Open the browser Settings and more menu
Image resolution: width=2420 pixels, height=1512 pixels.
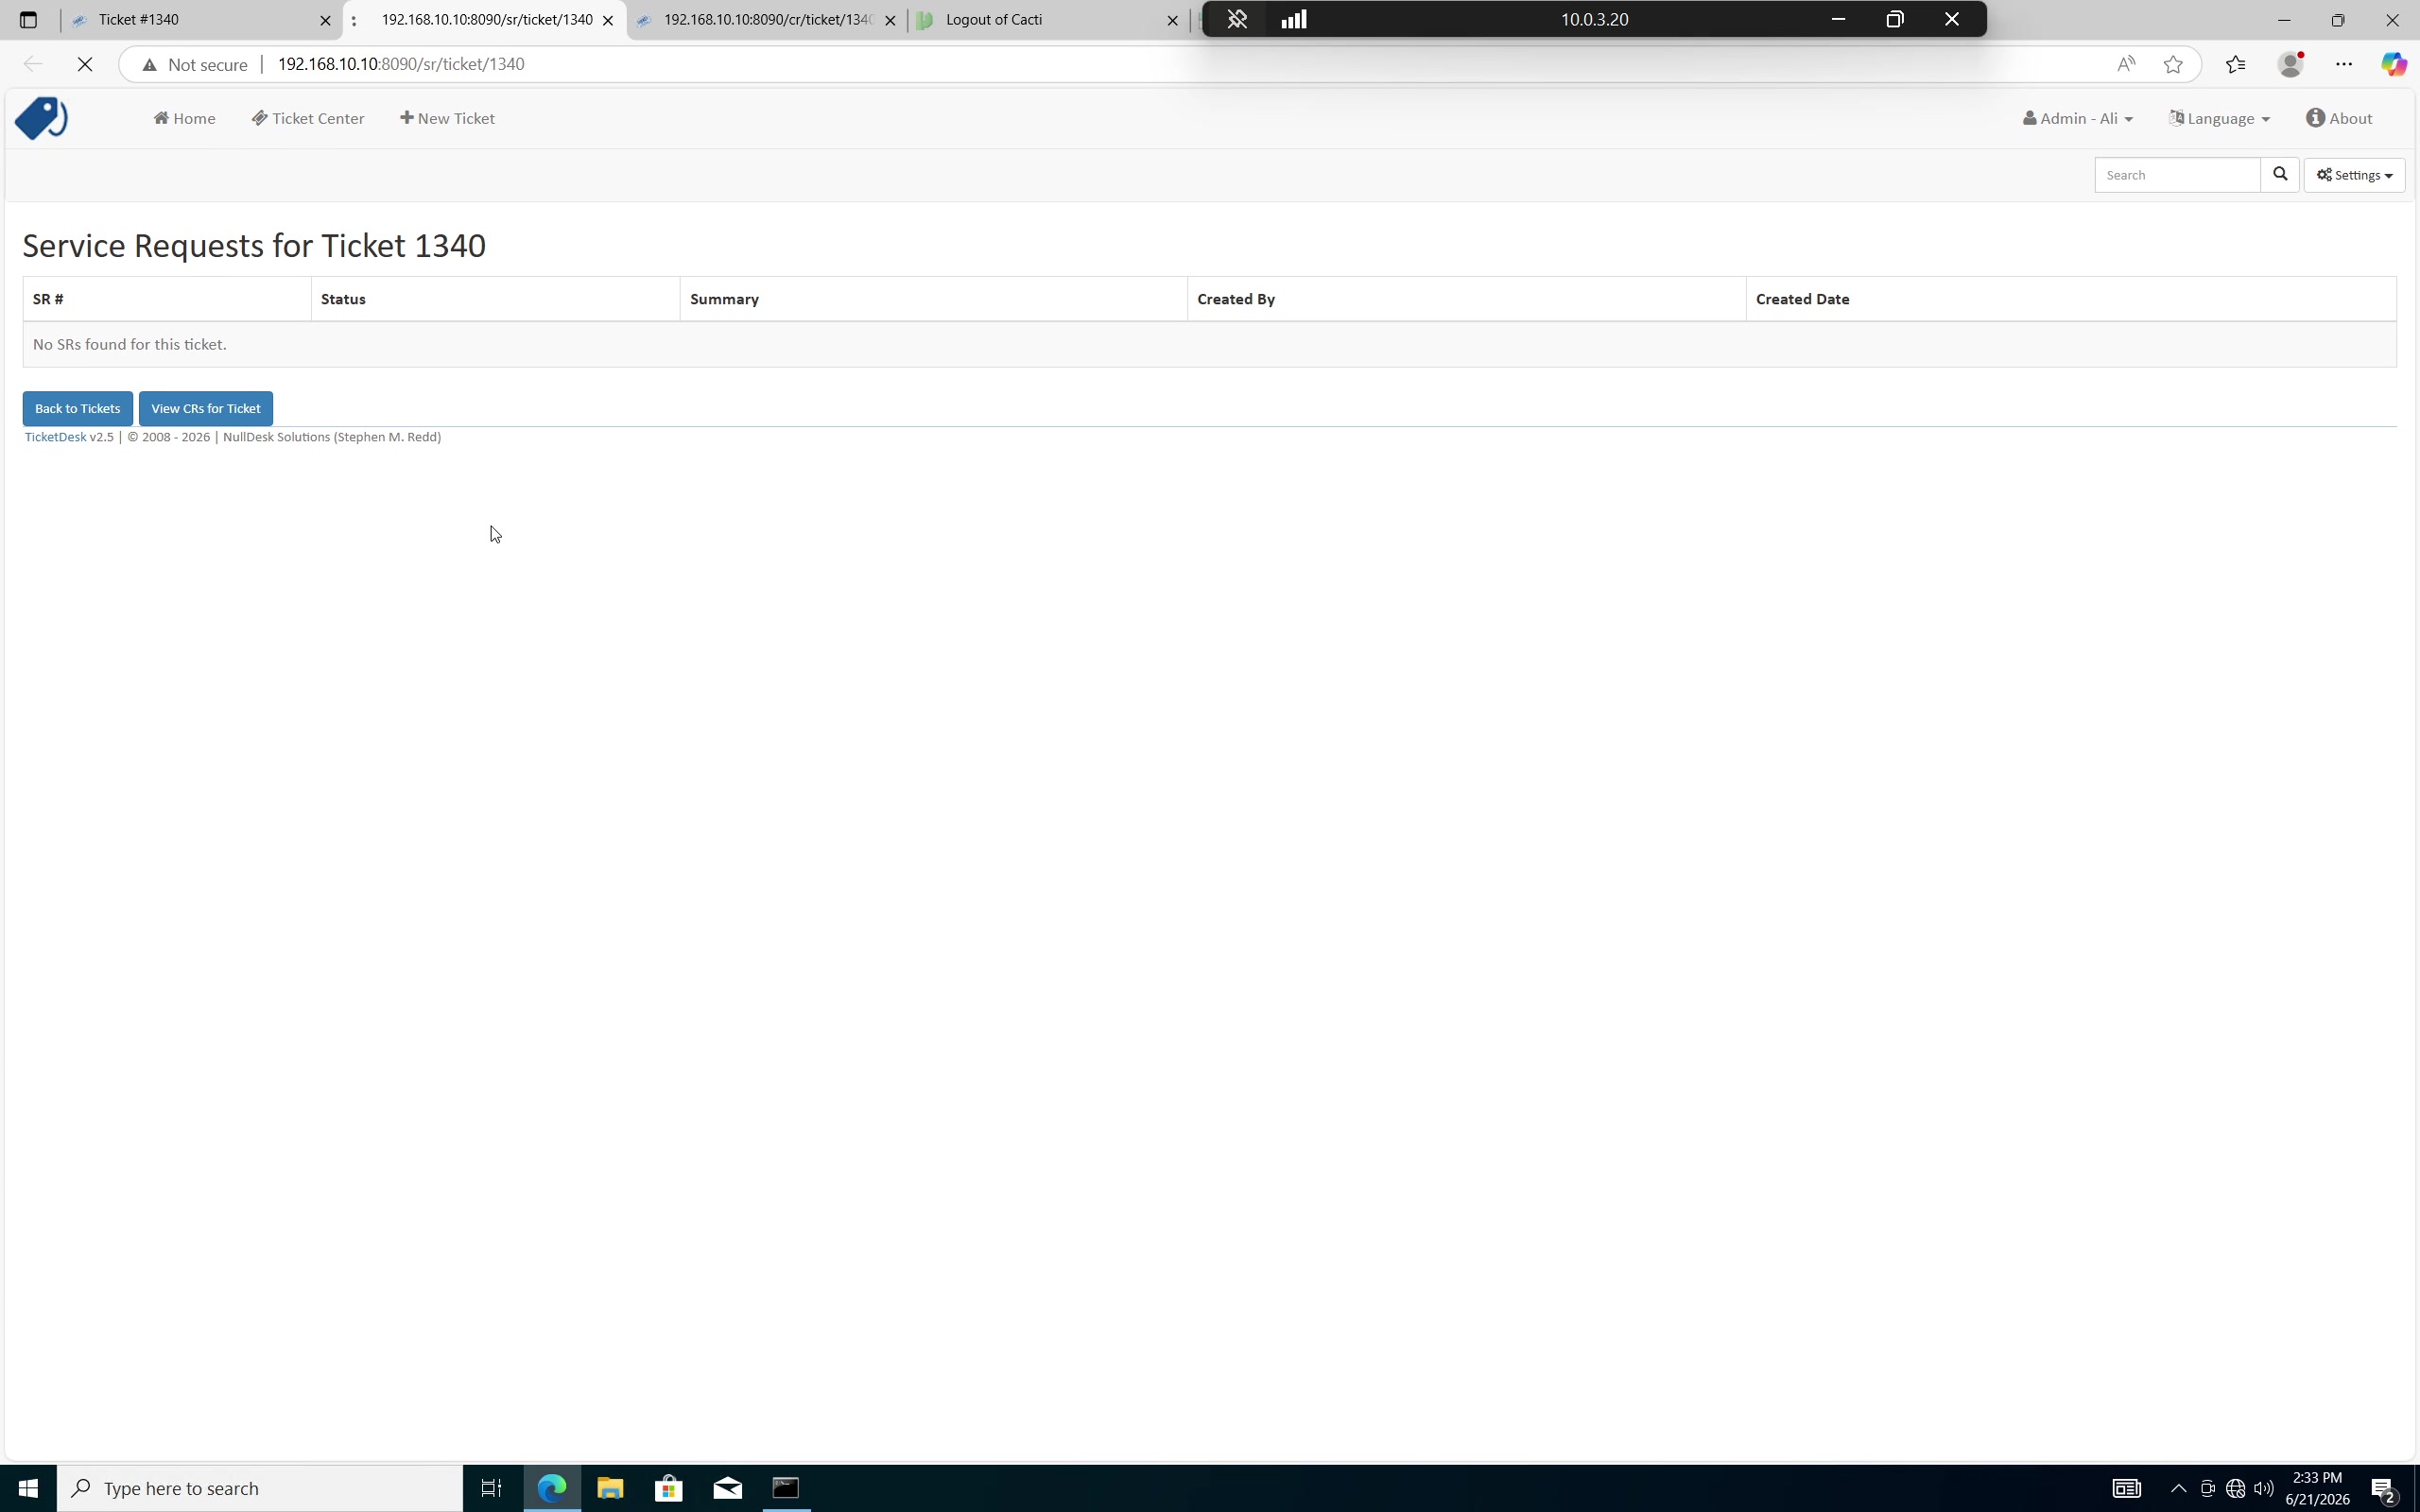(x=2344, y=64)
